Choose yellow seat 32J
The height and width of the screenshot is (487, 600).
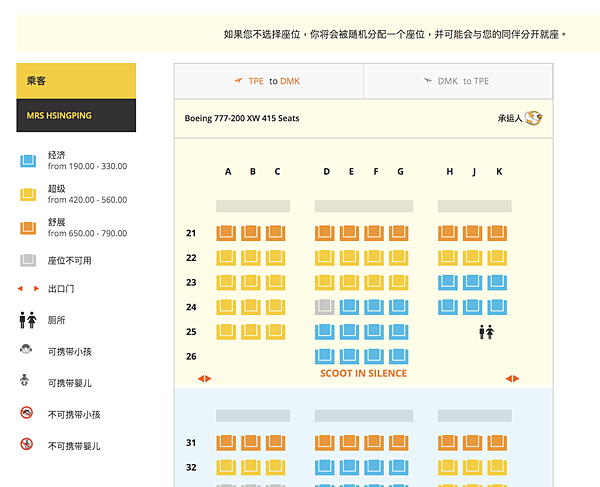tap(472, 467)
